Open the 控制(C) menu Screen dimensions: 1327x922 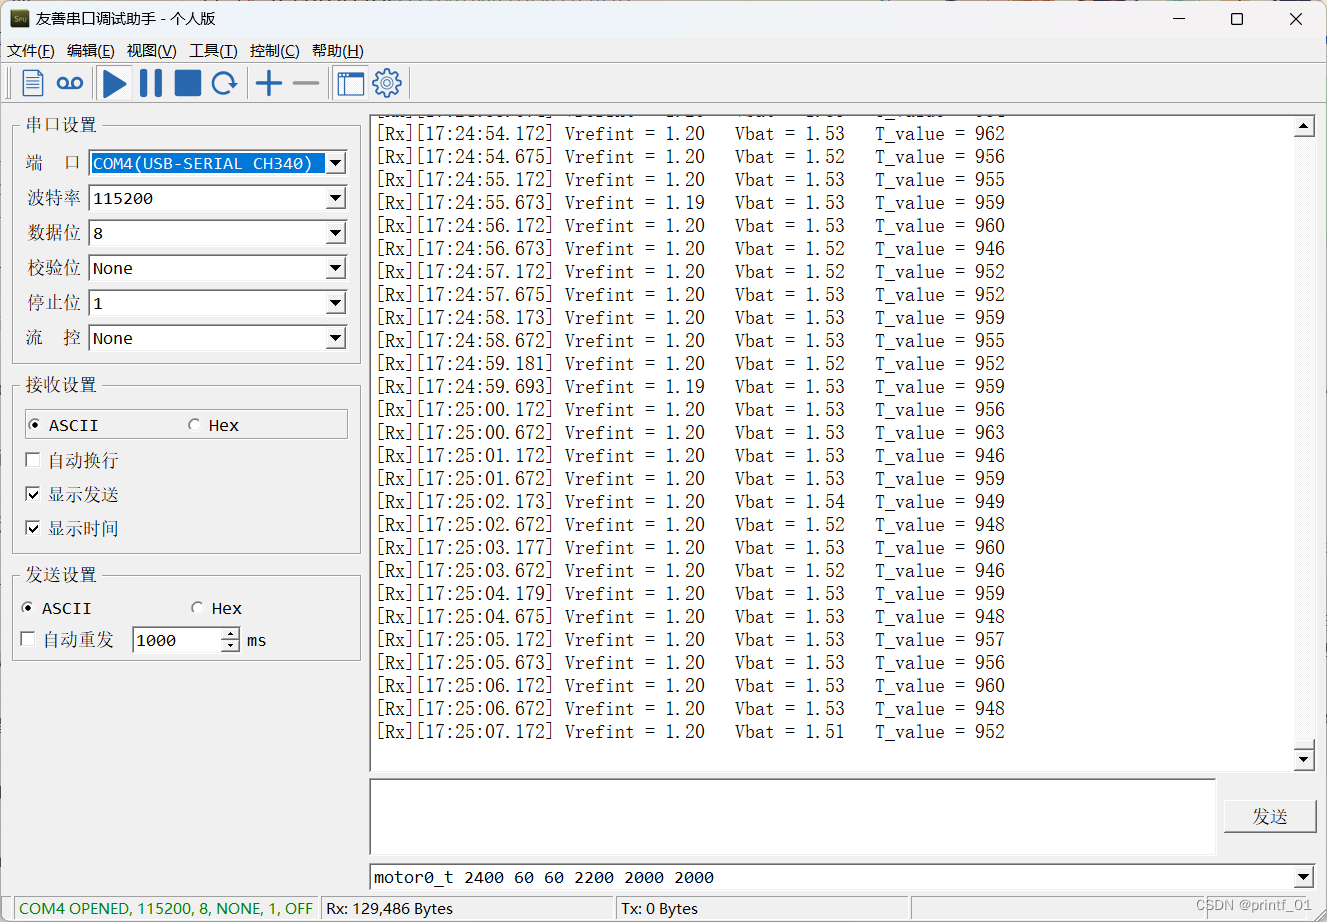pyautogui.click(x=274, y=51)
